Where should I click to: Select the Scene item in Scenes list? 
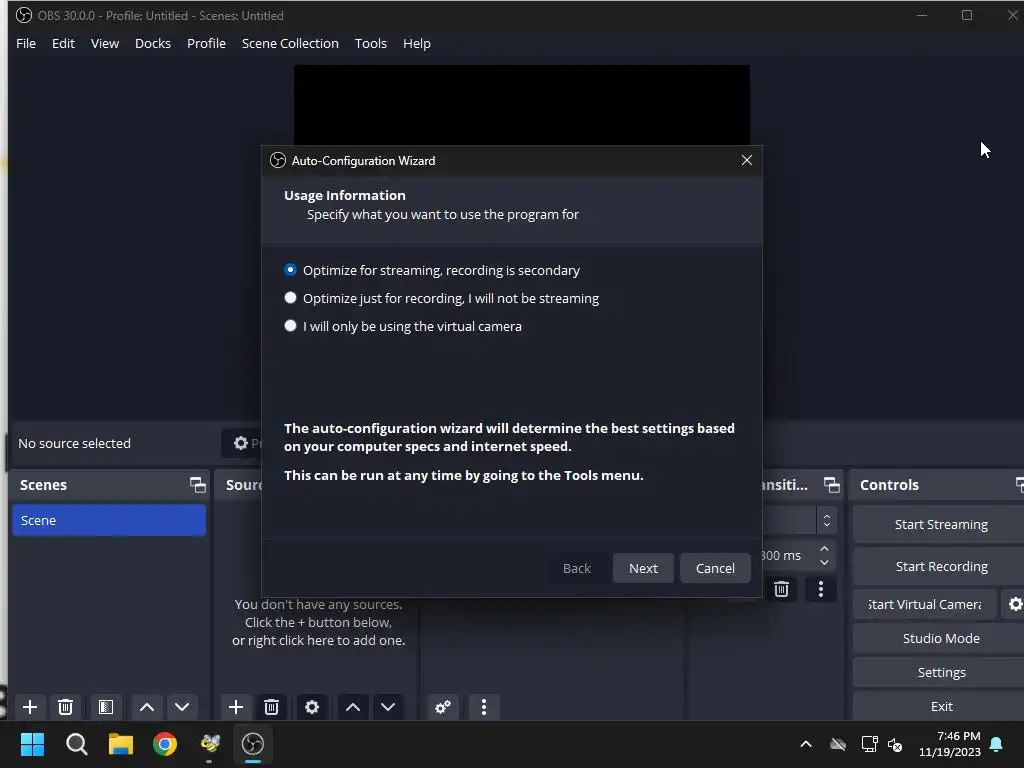click(109, 520)
